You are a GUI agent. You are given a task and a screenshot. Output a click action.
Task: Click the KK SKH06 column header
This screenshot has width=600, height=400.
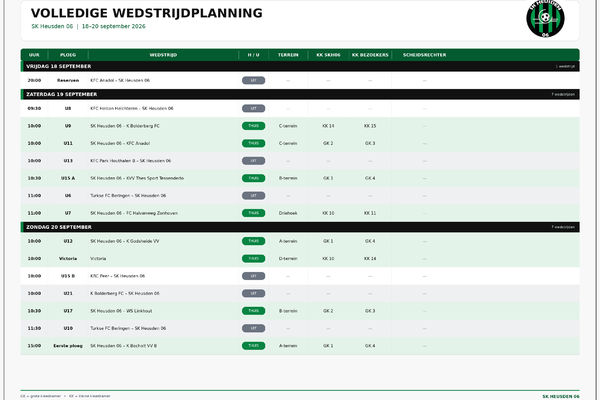pos(328,55)
